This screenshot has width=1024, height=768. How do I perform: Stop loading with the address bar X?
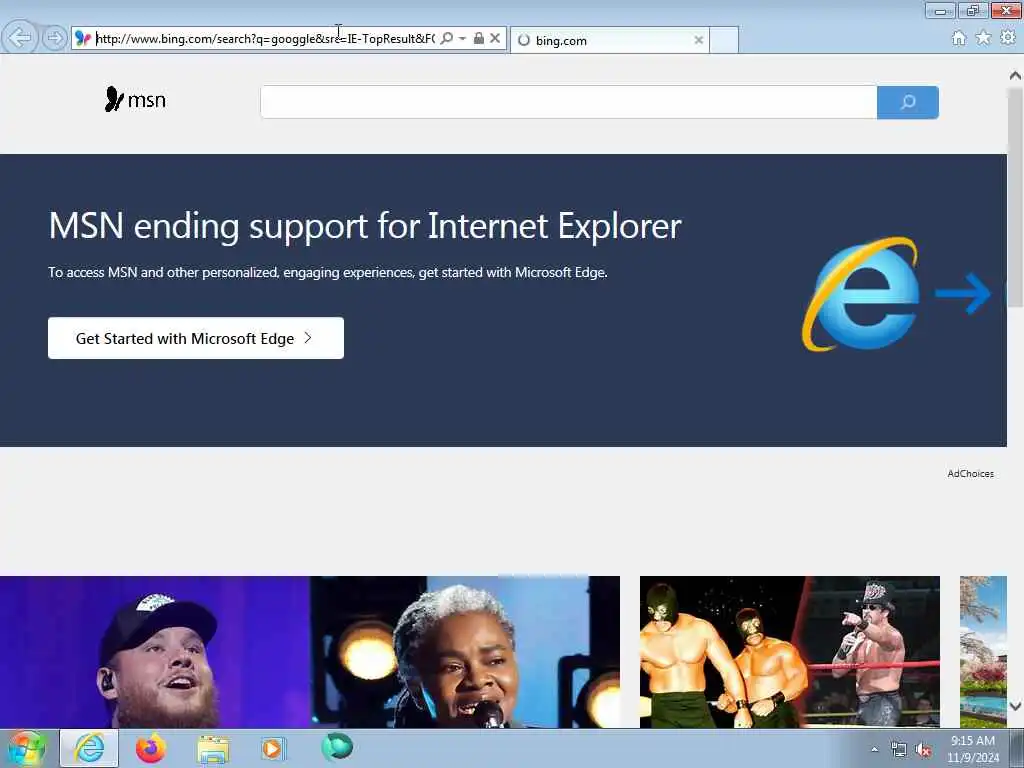[x=495, y=39]
